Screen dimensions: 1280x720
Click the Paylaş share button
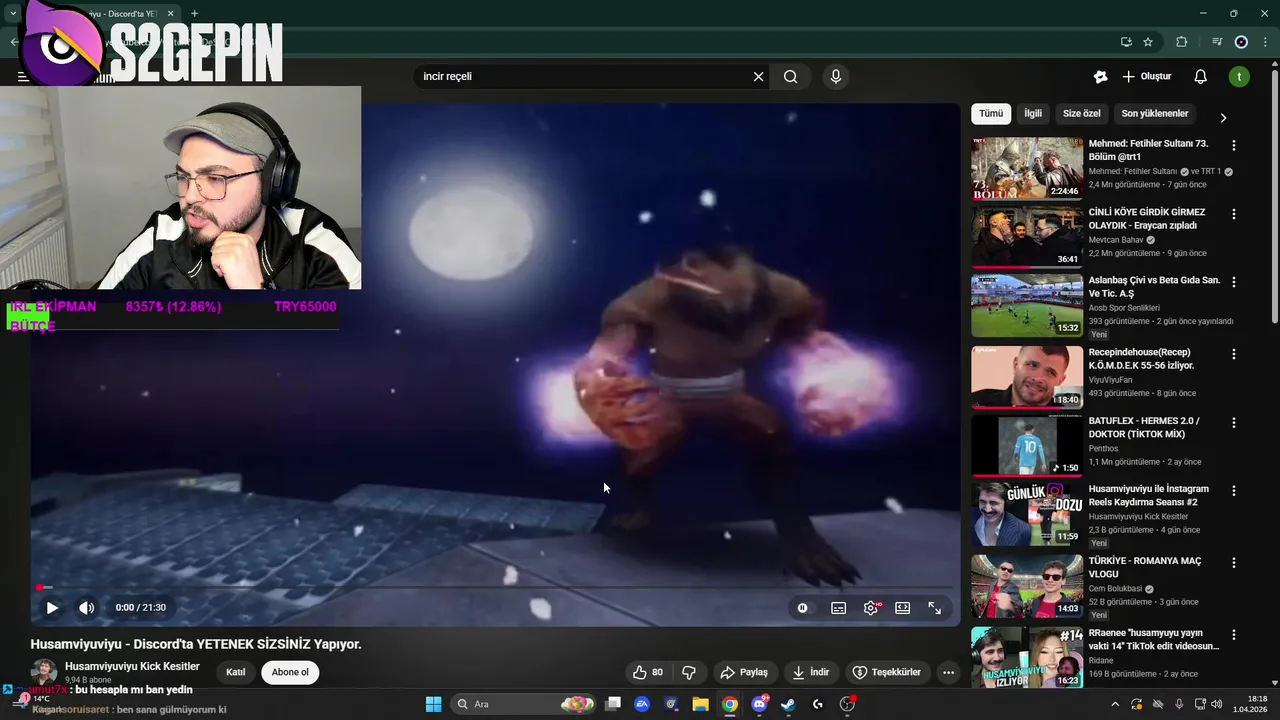(744, 672)
